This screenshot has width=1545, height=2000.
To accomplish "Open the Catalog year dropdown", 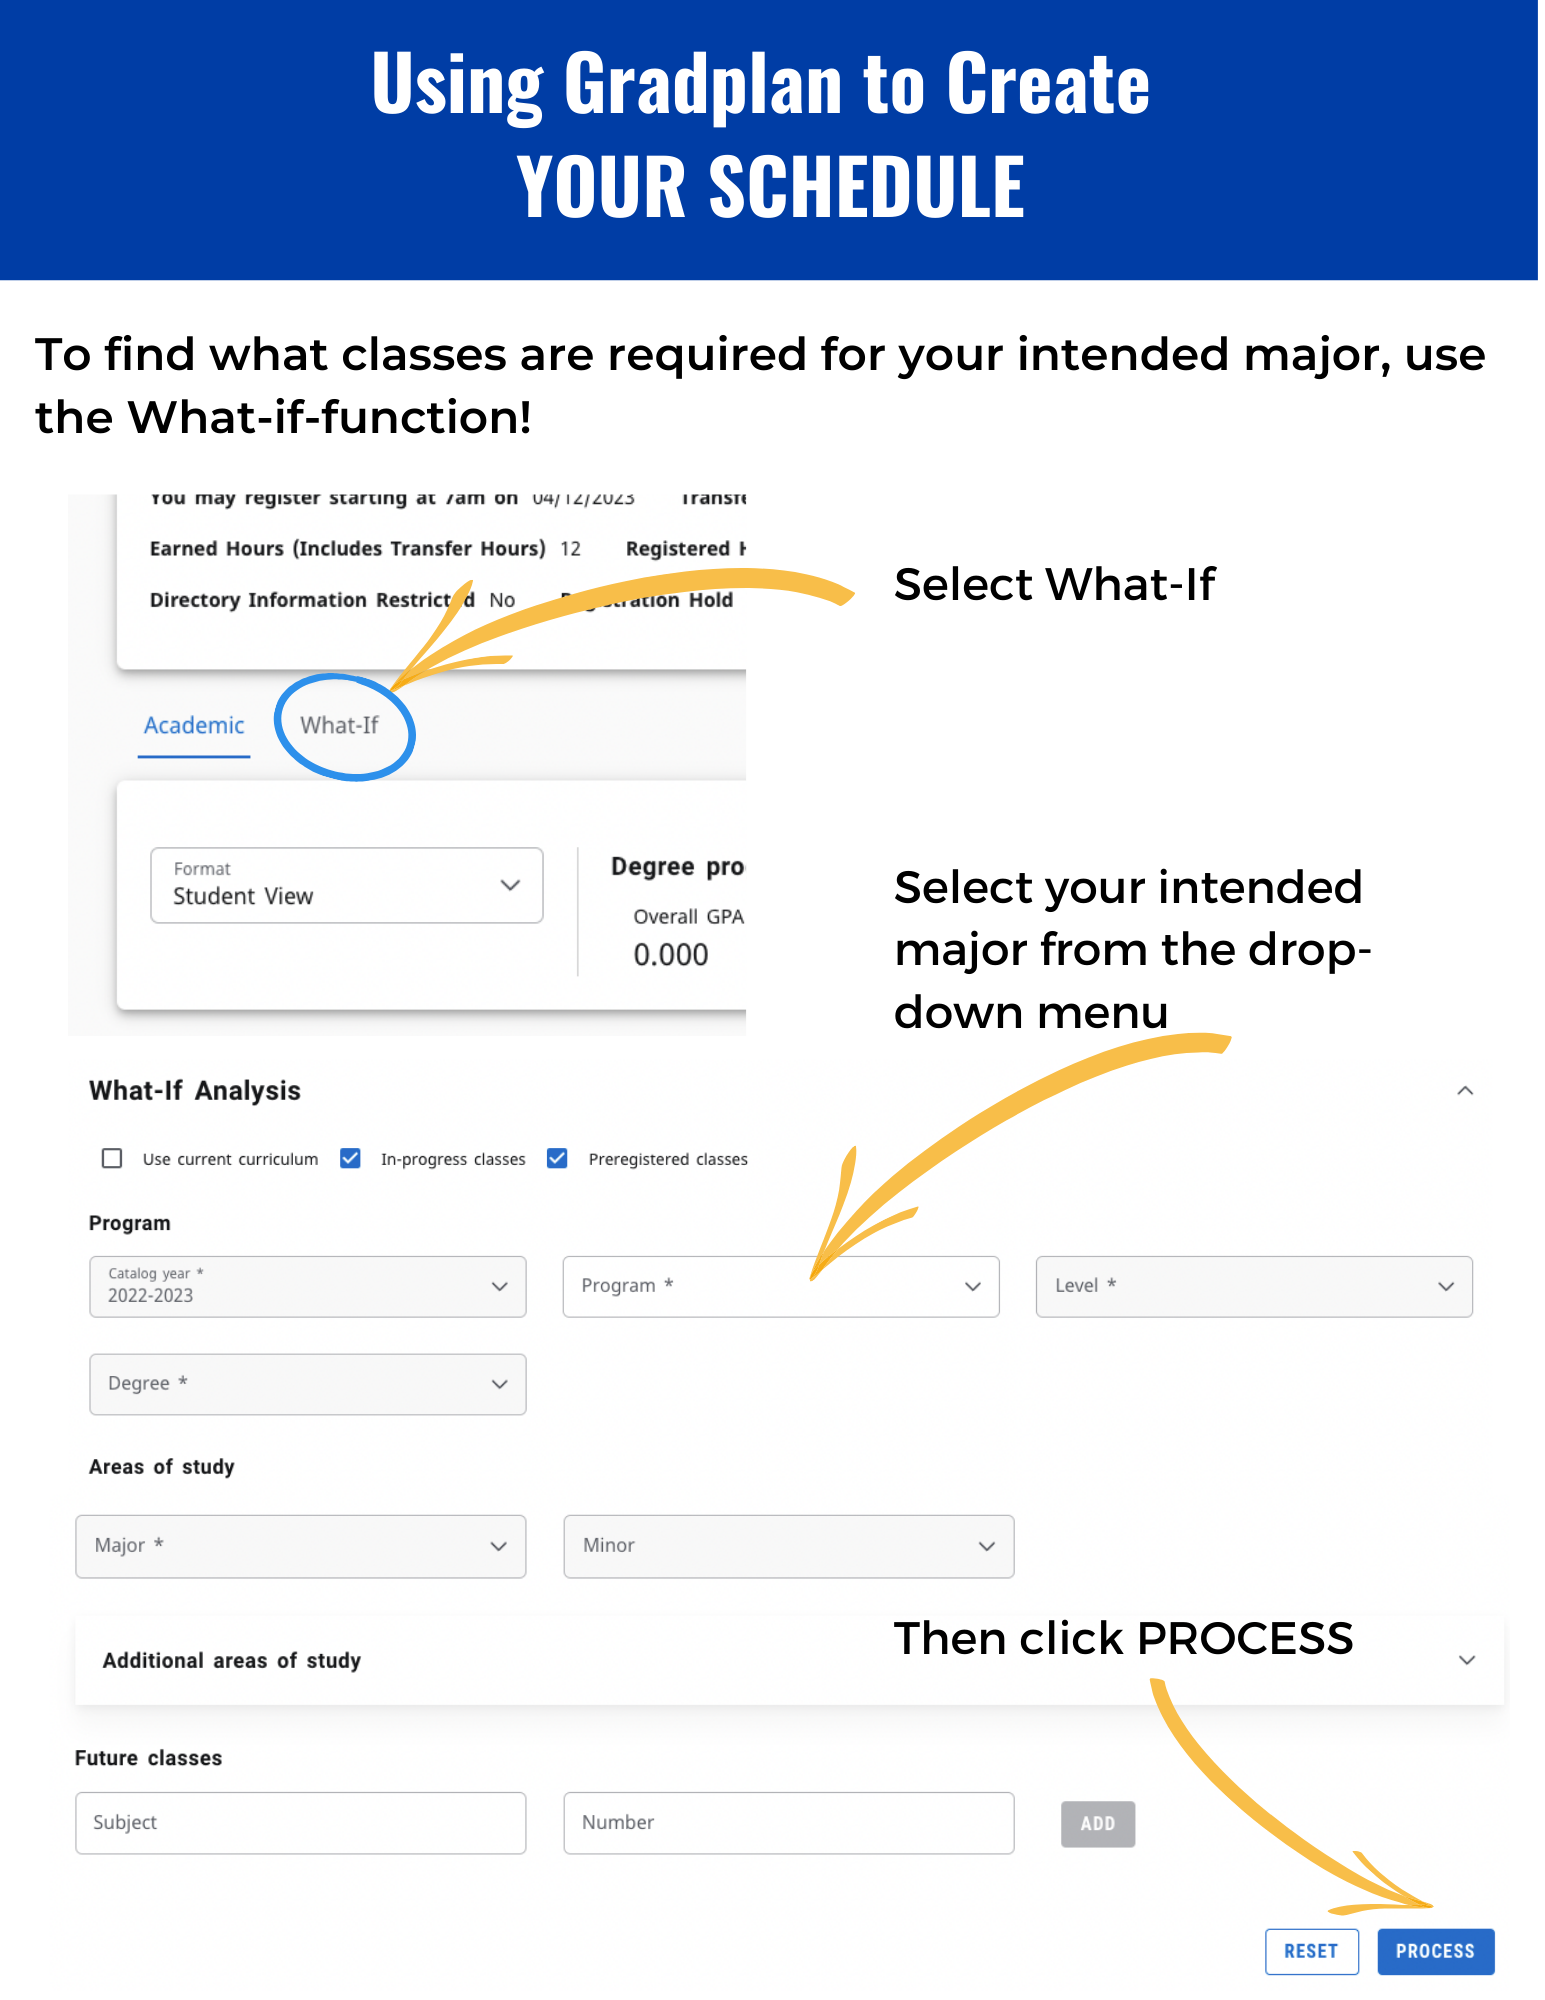I will coord(307,1286).
